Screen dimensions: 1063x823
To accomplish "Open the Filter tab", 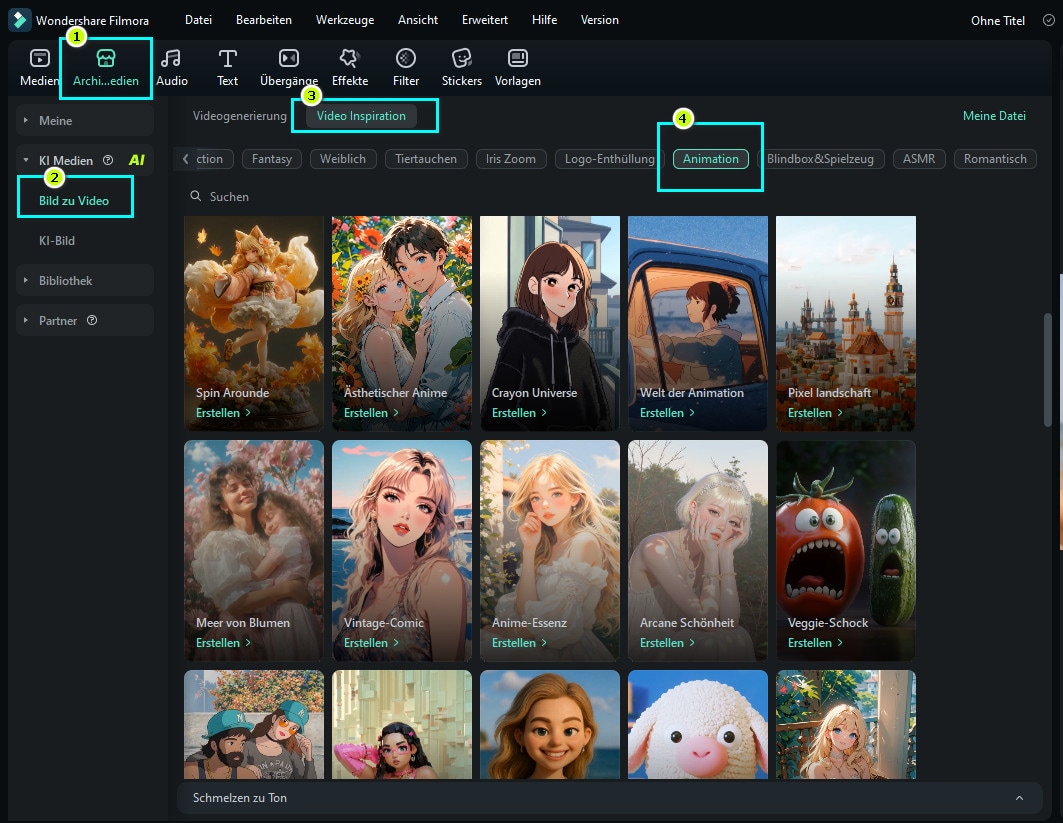I will [x=405, y=68].
